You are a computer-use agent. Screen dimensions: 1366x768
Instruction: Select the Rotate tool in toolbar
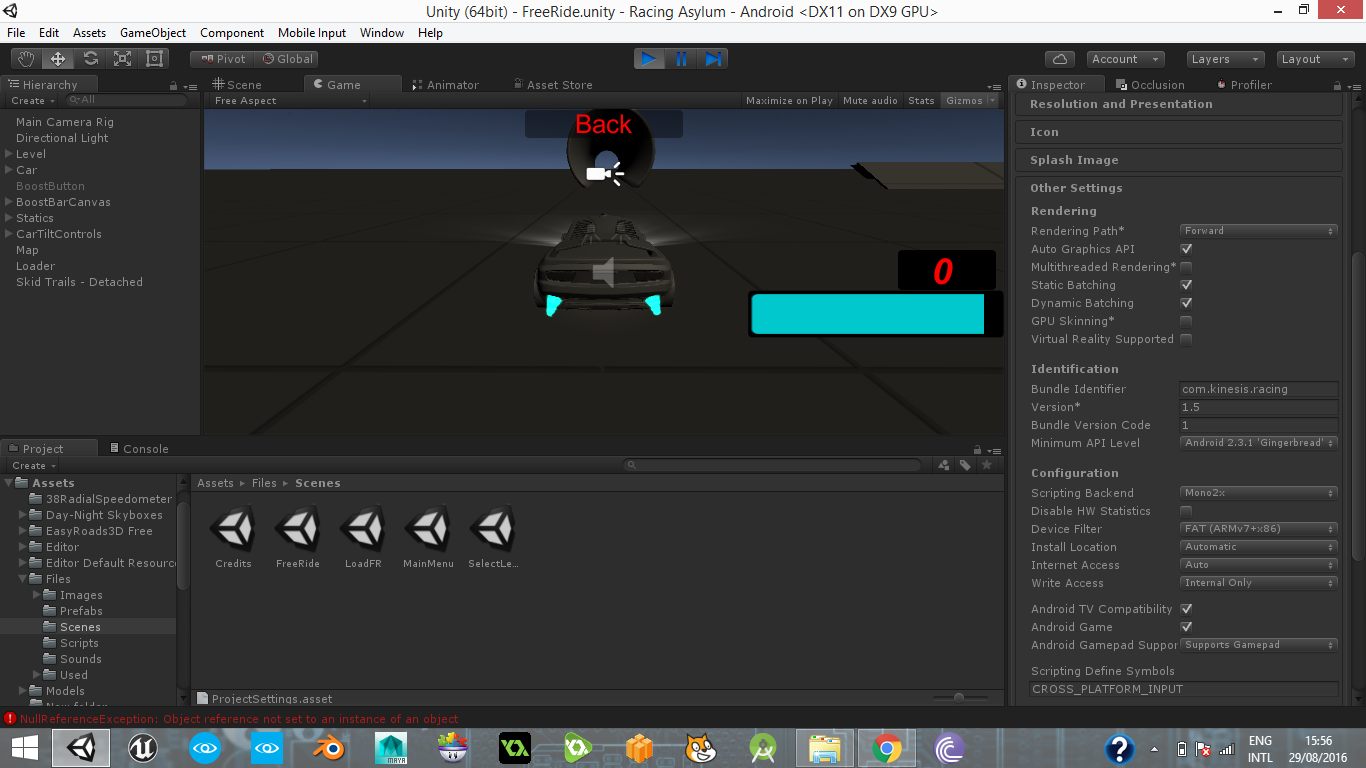coord(90,59)
